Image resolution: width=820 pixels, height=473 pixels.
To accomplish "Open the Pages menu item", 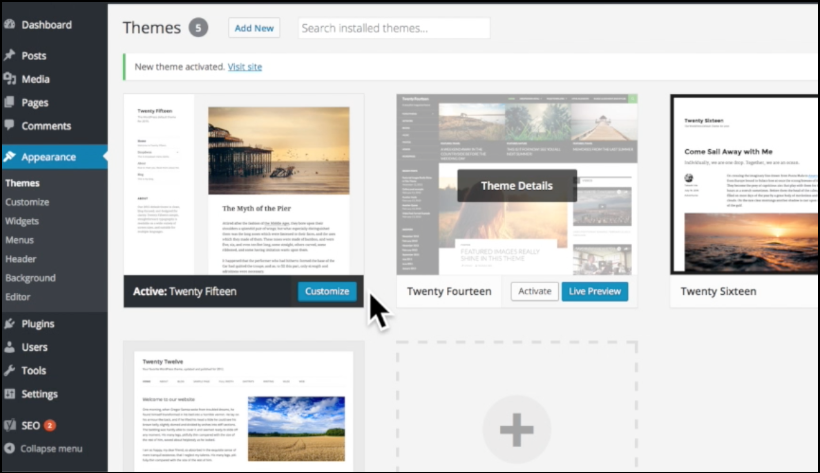I will pos(35,103).
